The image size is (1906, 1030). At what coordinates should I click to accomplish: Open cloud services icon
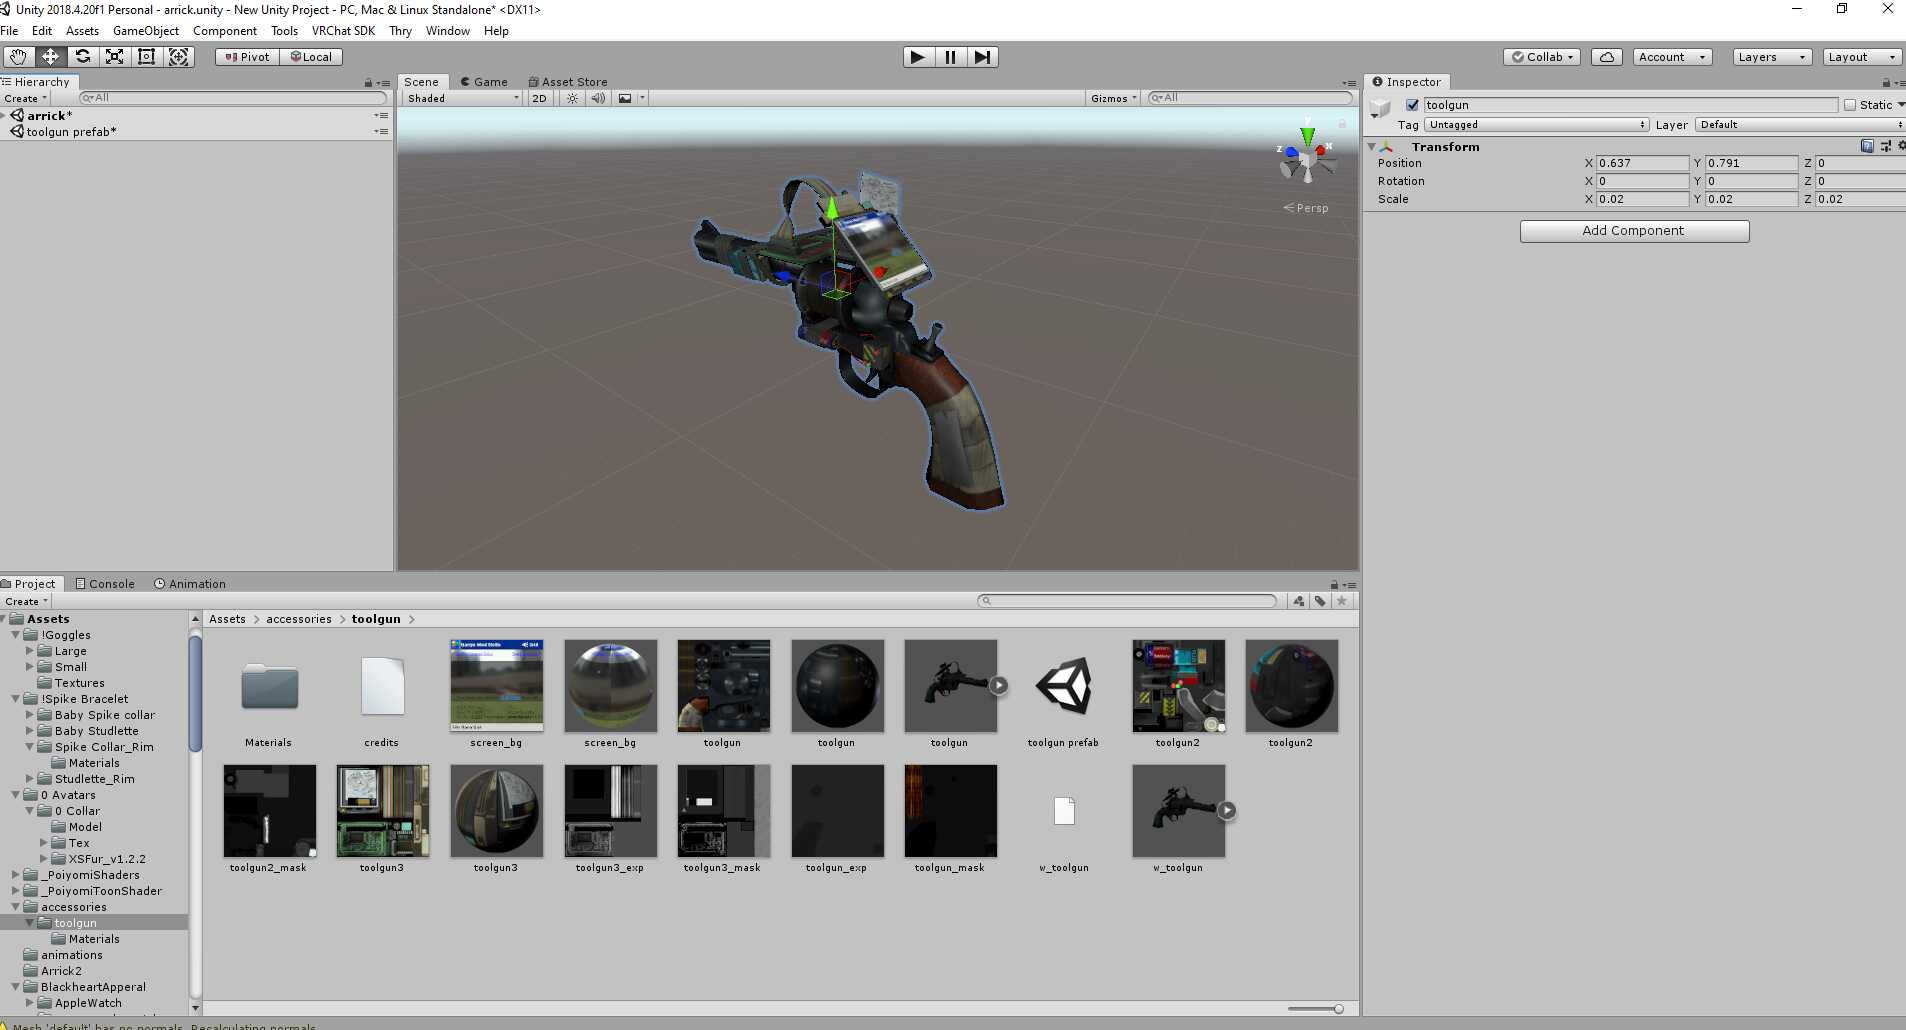click(x=1606, y=57)
